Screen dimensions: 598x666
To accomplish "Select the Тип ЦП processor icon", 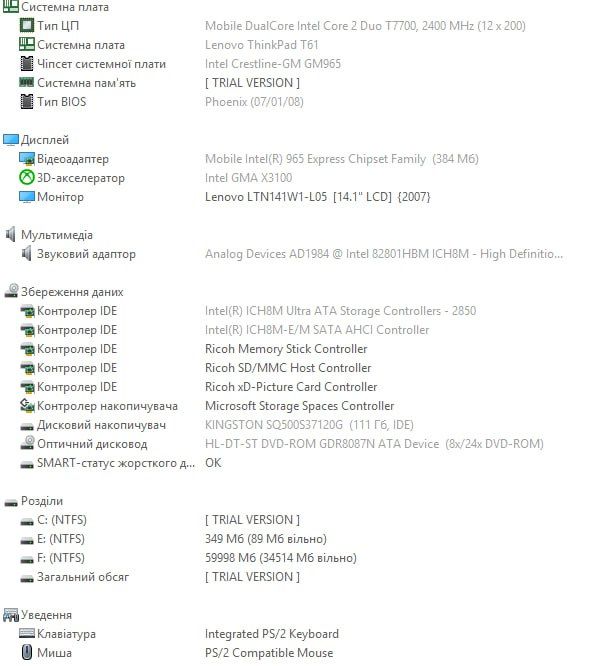I will (x=27, y=25).
